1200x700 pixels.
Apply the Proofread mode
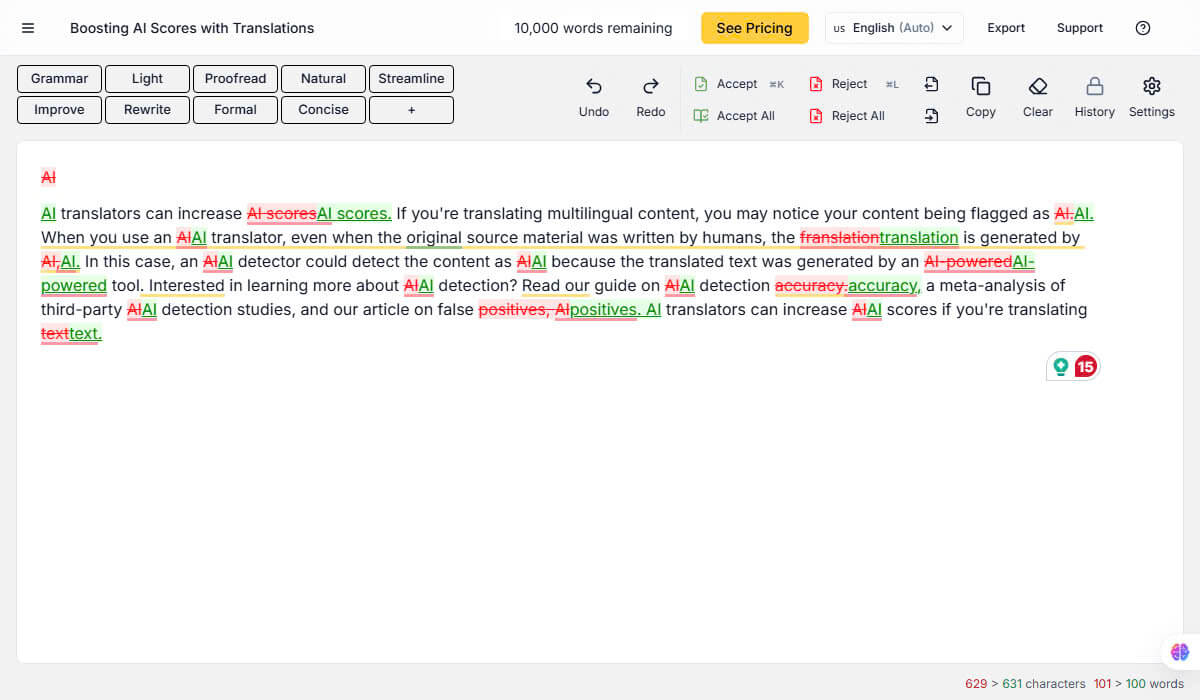pos(236,79)
